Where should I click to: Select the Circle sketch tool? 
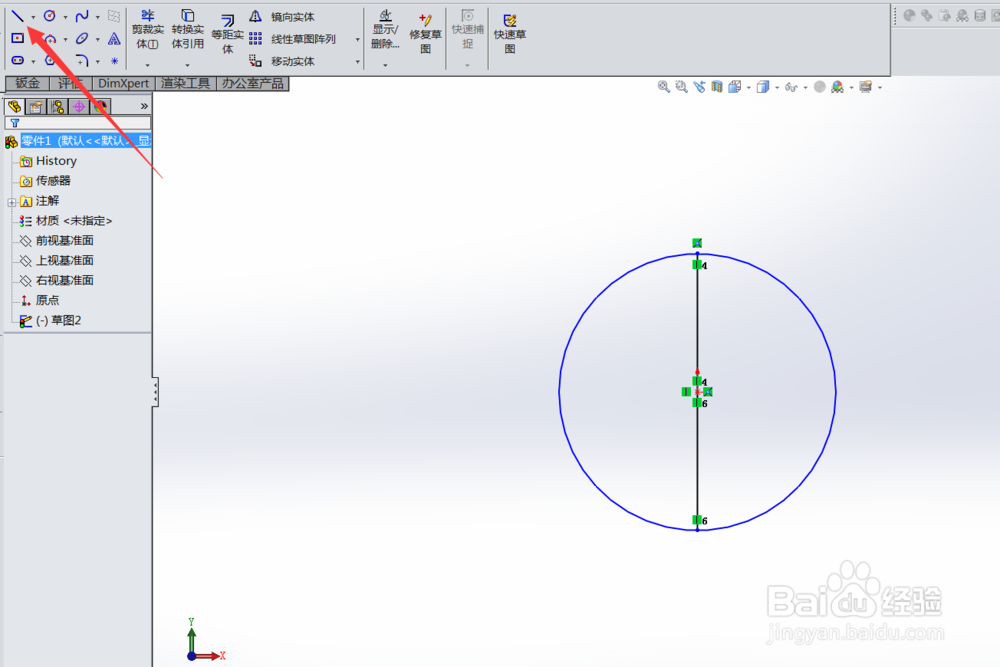[x=49, y=16]
